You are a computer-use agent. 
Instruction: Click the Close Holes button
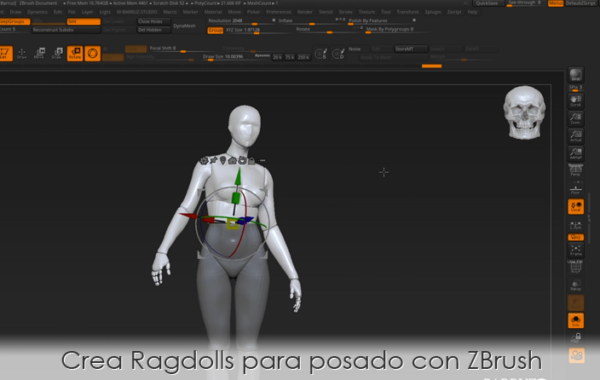pos(153,21)
